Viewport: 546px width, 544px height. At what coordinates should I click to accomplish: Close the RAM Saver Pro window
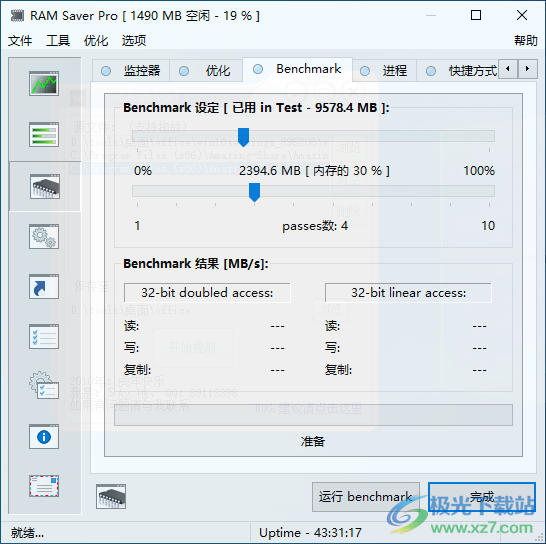(x=522, y=15)
